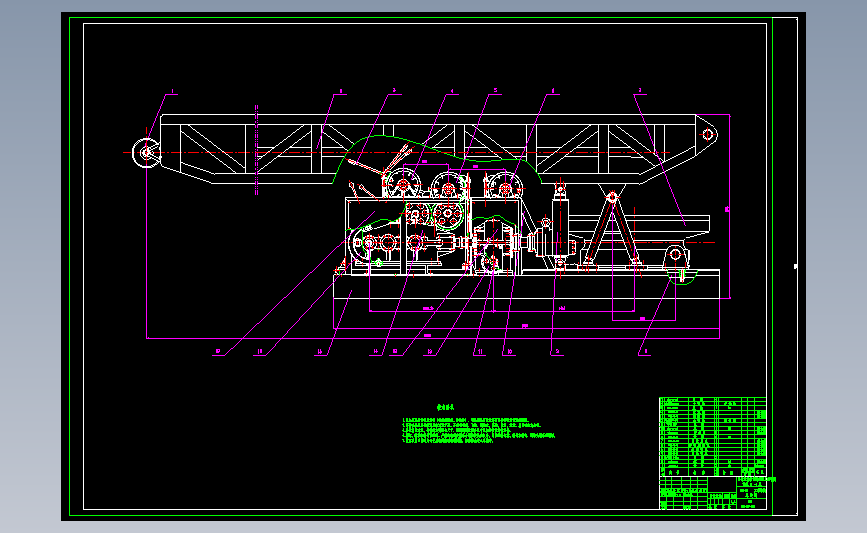Viewport: 867px width, 533px height.
Task: Click part callout number 4 above the drawing
Action: coord(452,91)
